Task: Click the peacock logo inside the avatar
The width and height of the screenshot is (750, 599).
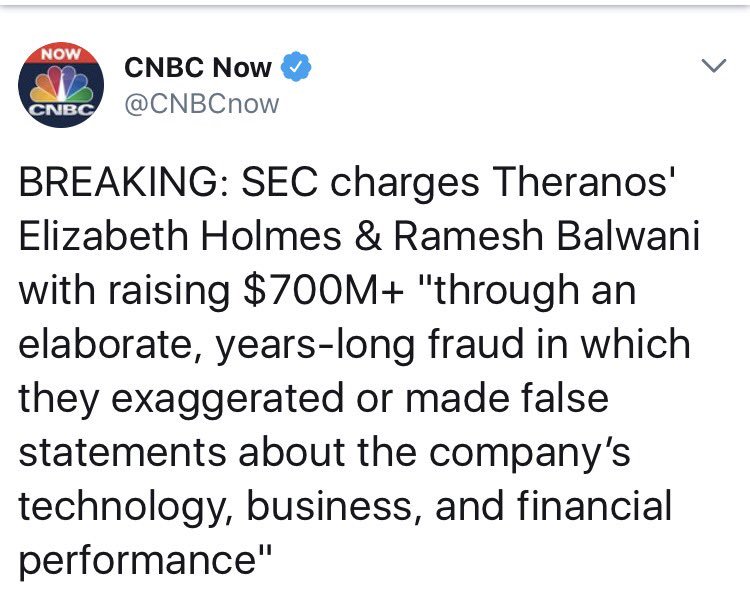Action: [x=61, y=84]
